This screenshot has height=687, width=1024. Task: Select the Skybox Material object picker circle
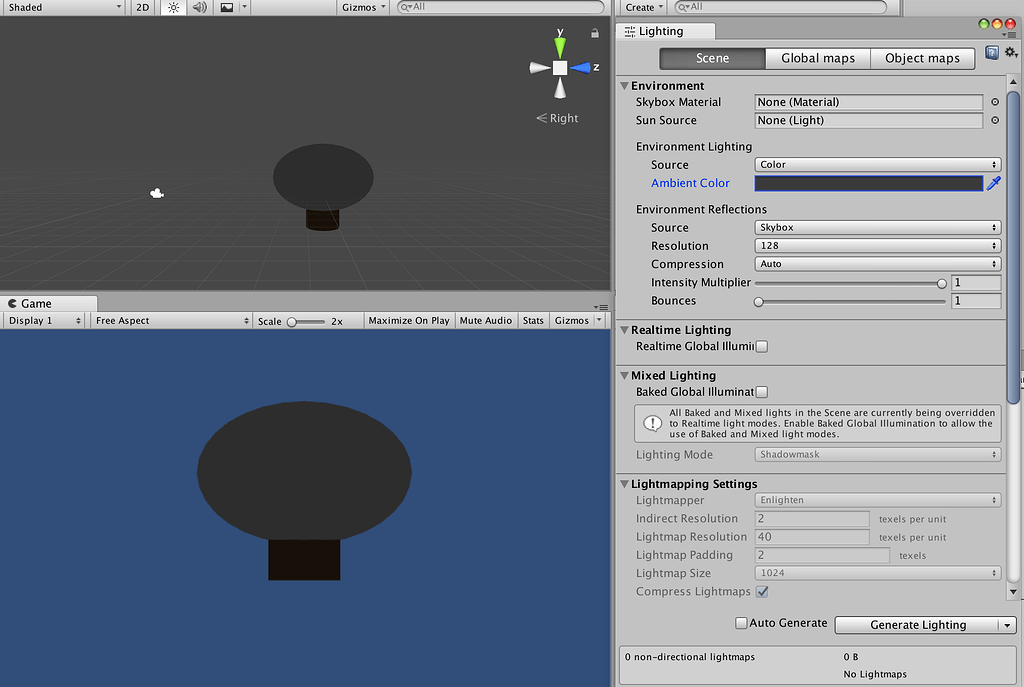pos(994,102)
